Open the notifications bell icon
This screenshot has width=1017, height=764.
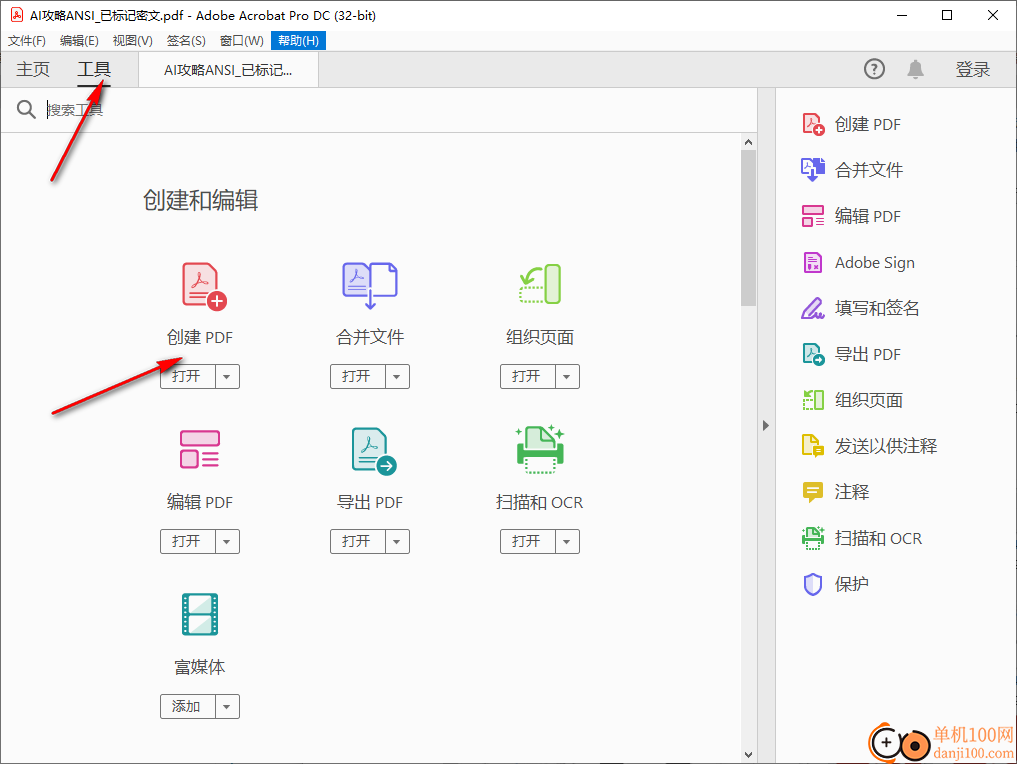point(915,69)
